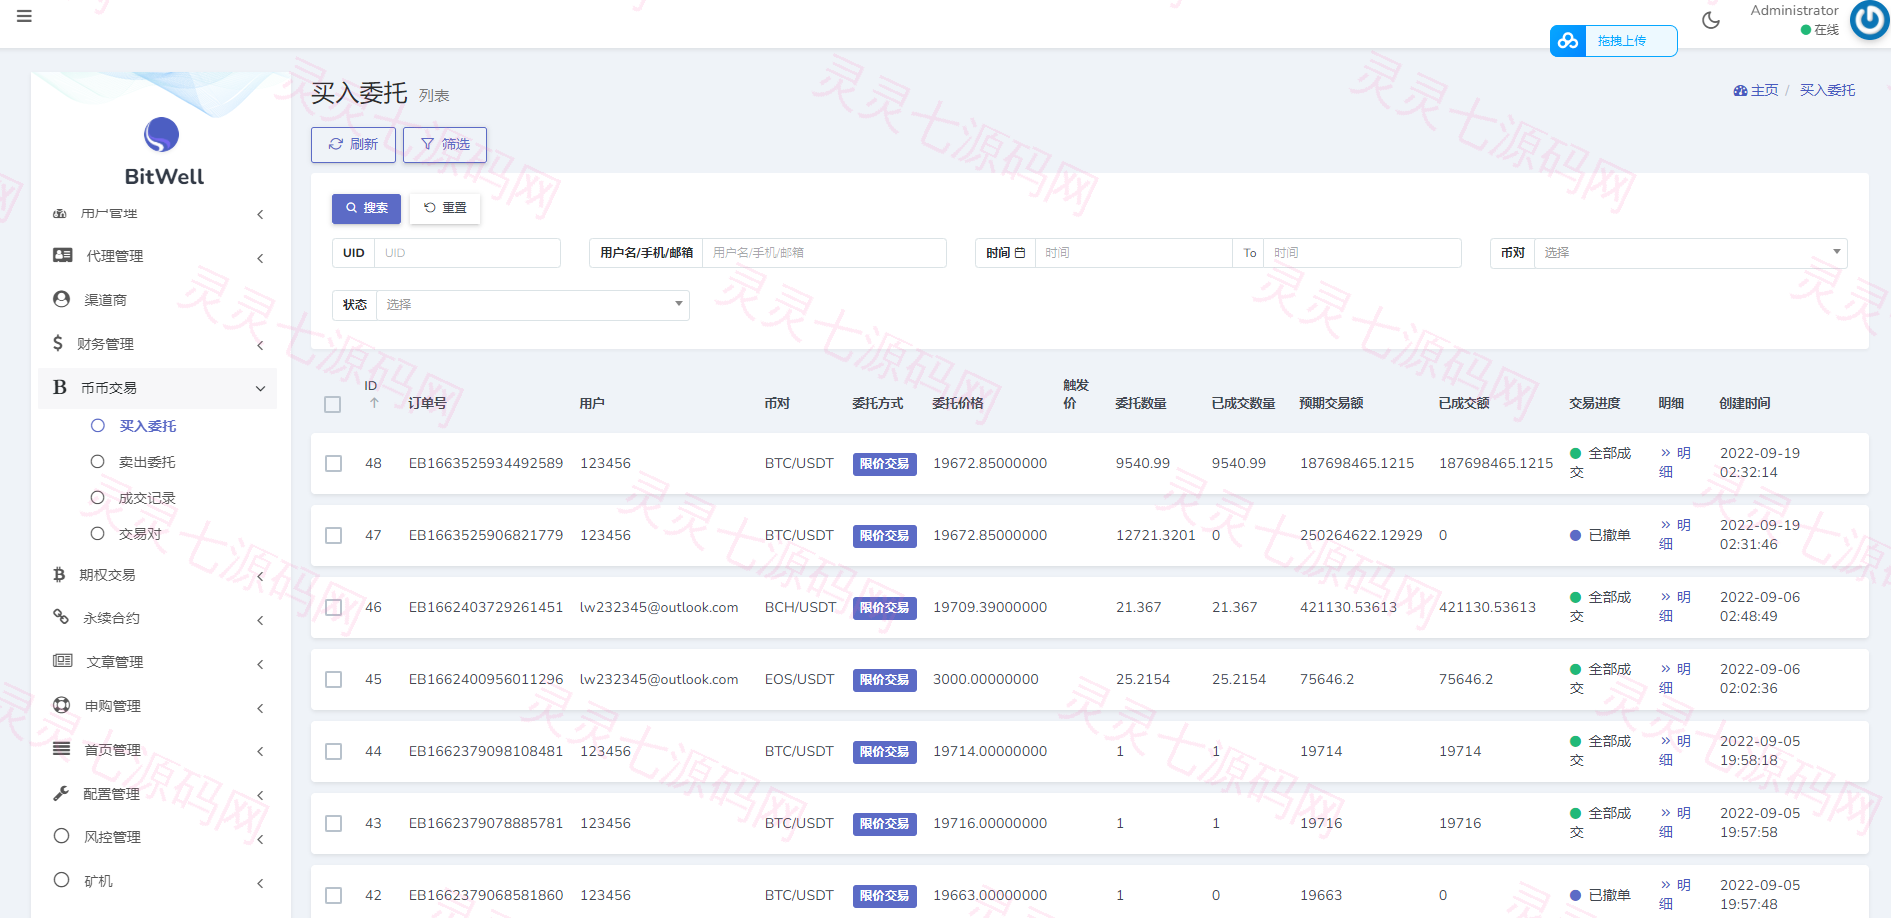Select the checkbox for row ID 47
The height and width of the screenshot is (918, 1891).
click(333, 535)
